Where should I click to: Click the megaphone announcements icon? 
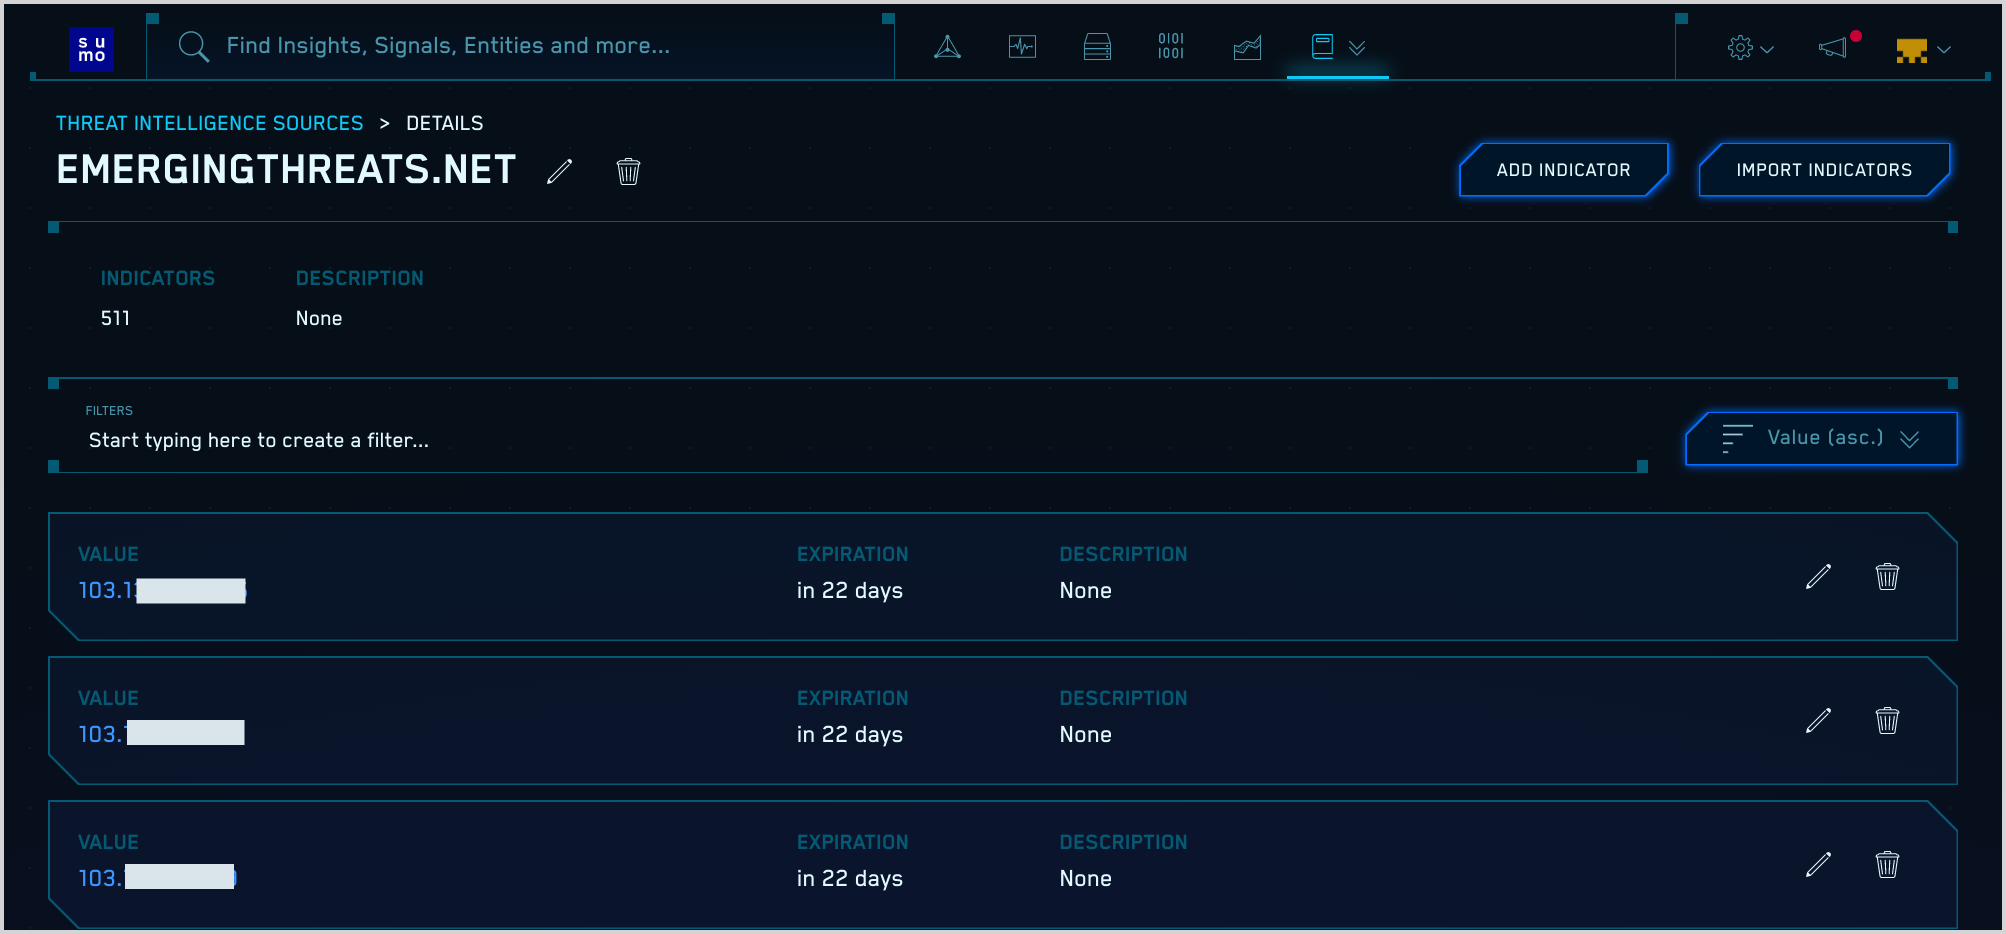point(1833,48)
